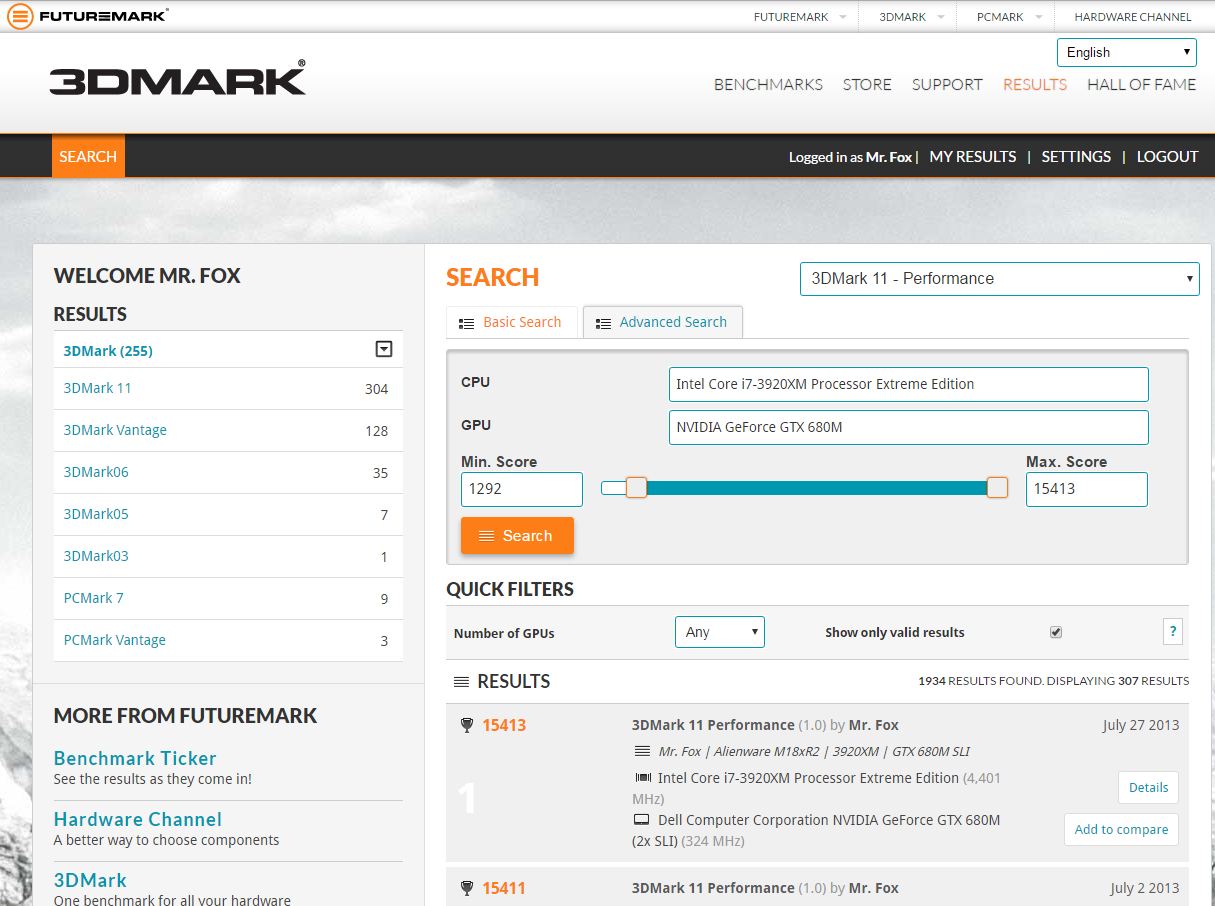Click the trophy icon beside score 15411
1215x906 pixels.
[x=466, y=888]
